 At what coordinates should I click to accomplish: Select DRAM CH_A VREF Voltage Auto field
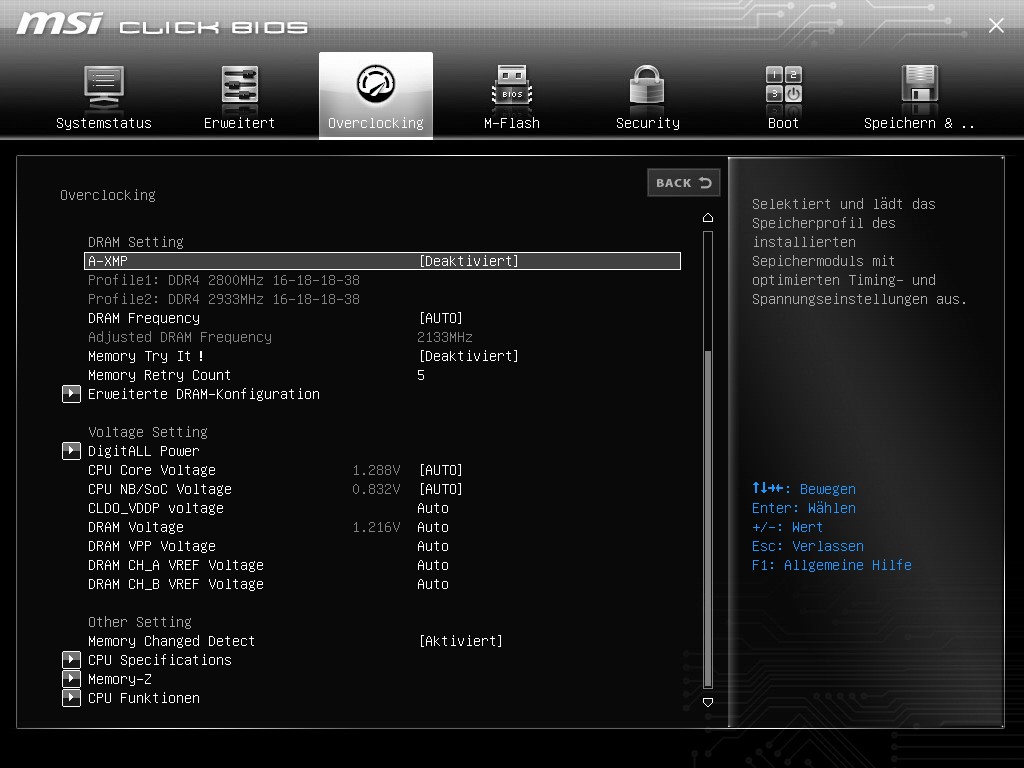point(433,565)
